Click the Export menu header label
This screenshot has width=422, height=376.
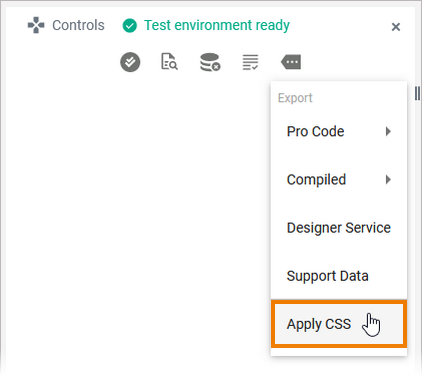tap(295, 98)
